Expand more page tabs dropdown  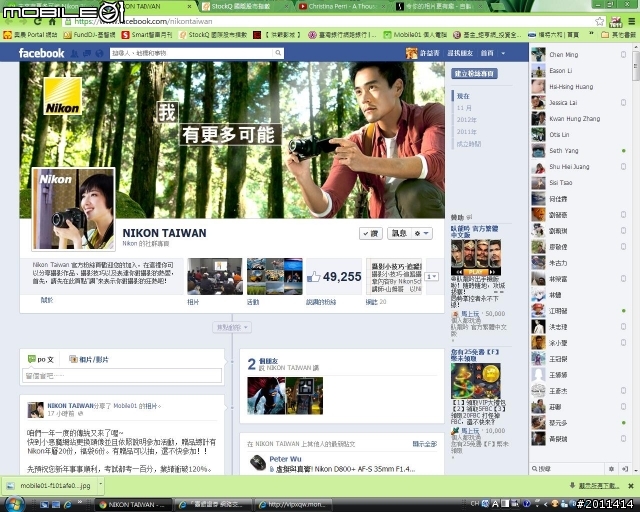(x=432, y=276)
